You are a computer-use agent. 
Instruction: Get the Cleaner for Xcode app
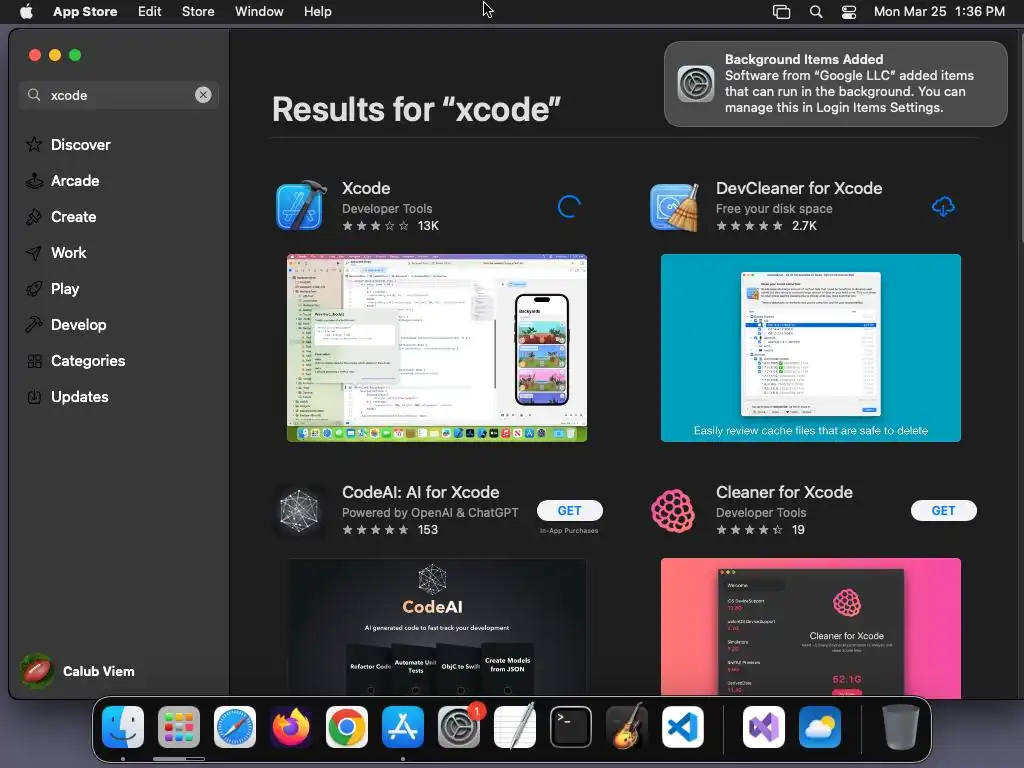(944, 511)
